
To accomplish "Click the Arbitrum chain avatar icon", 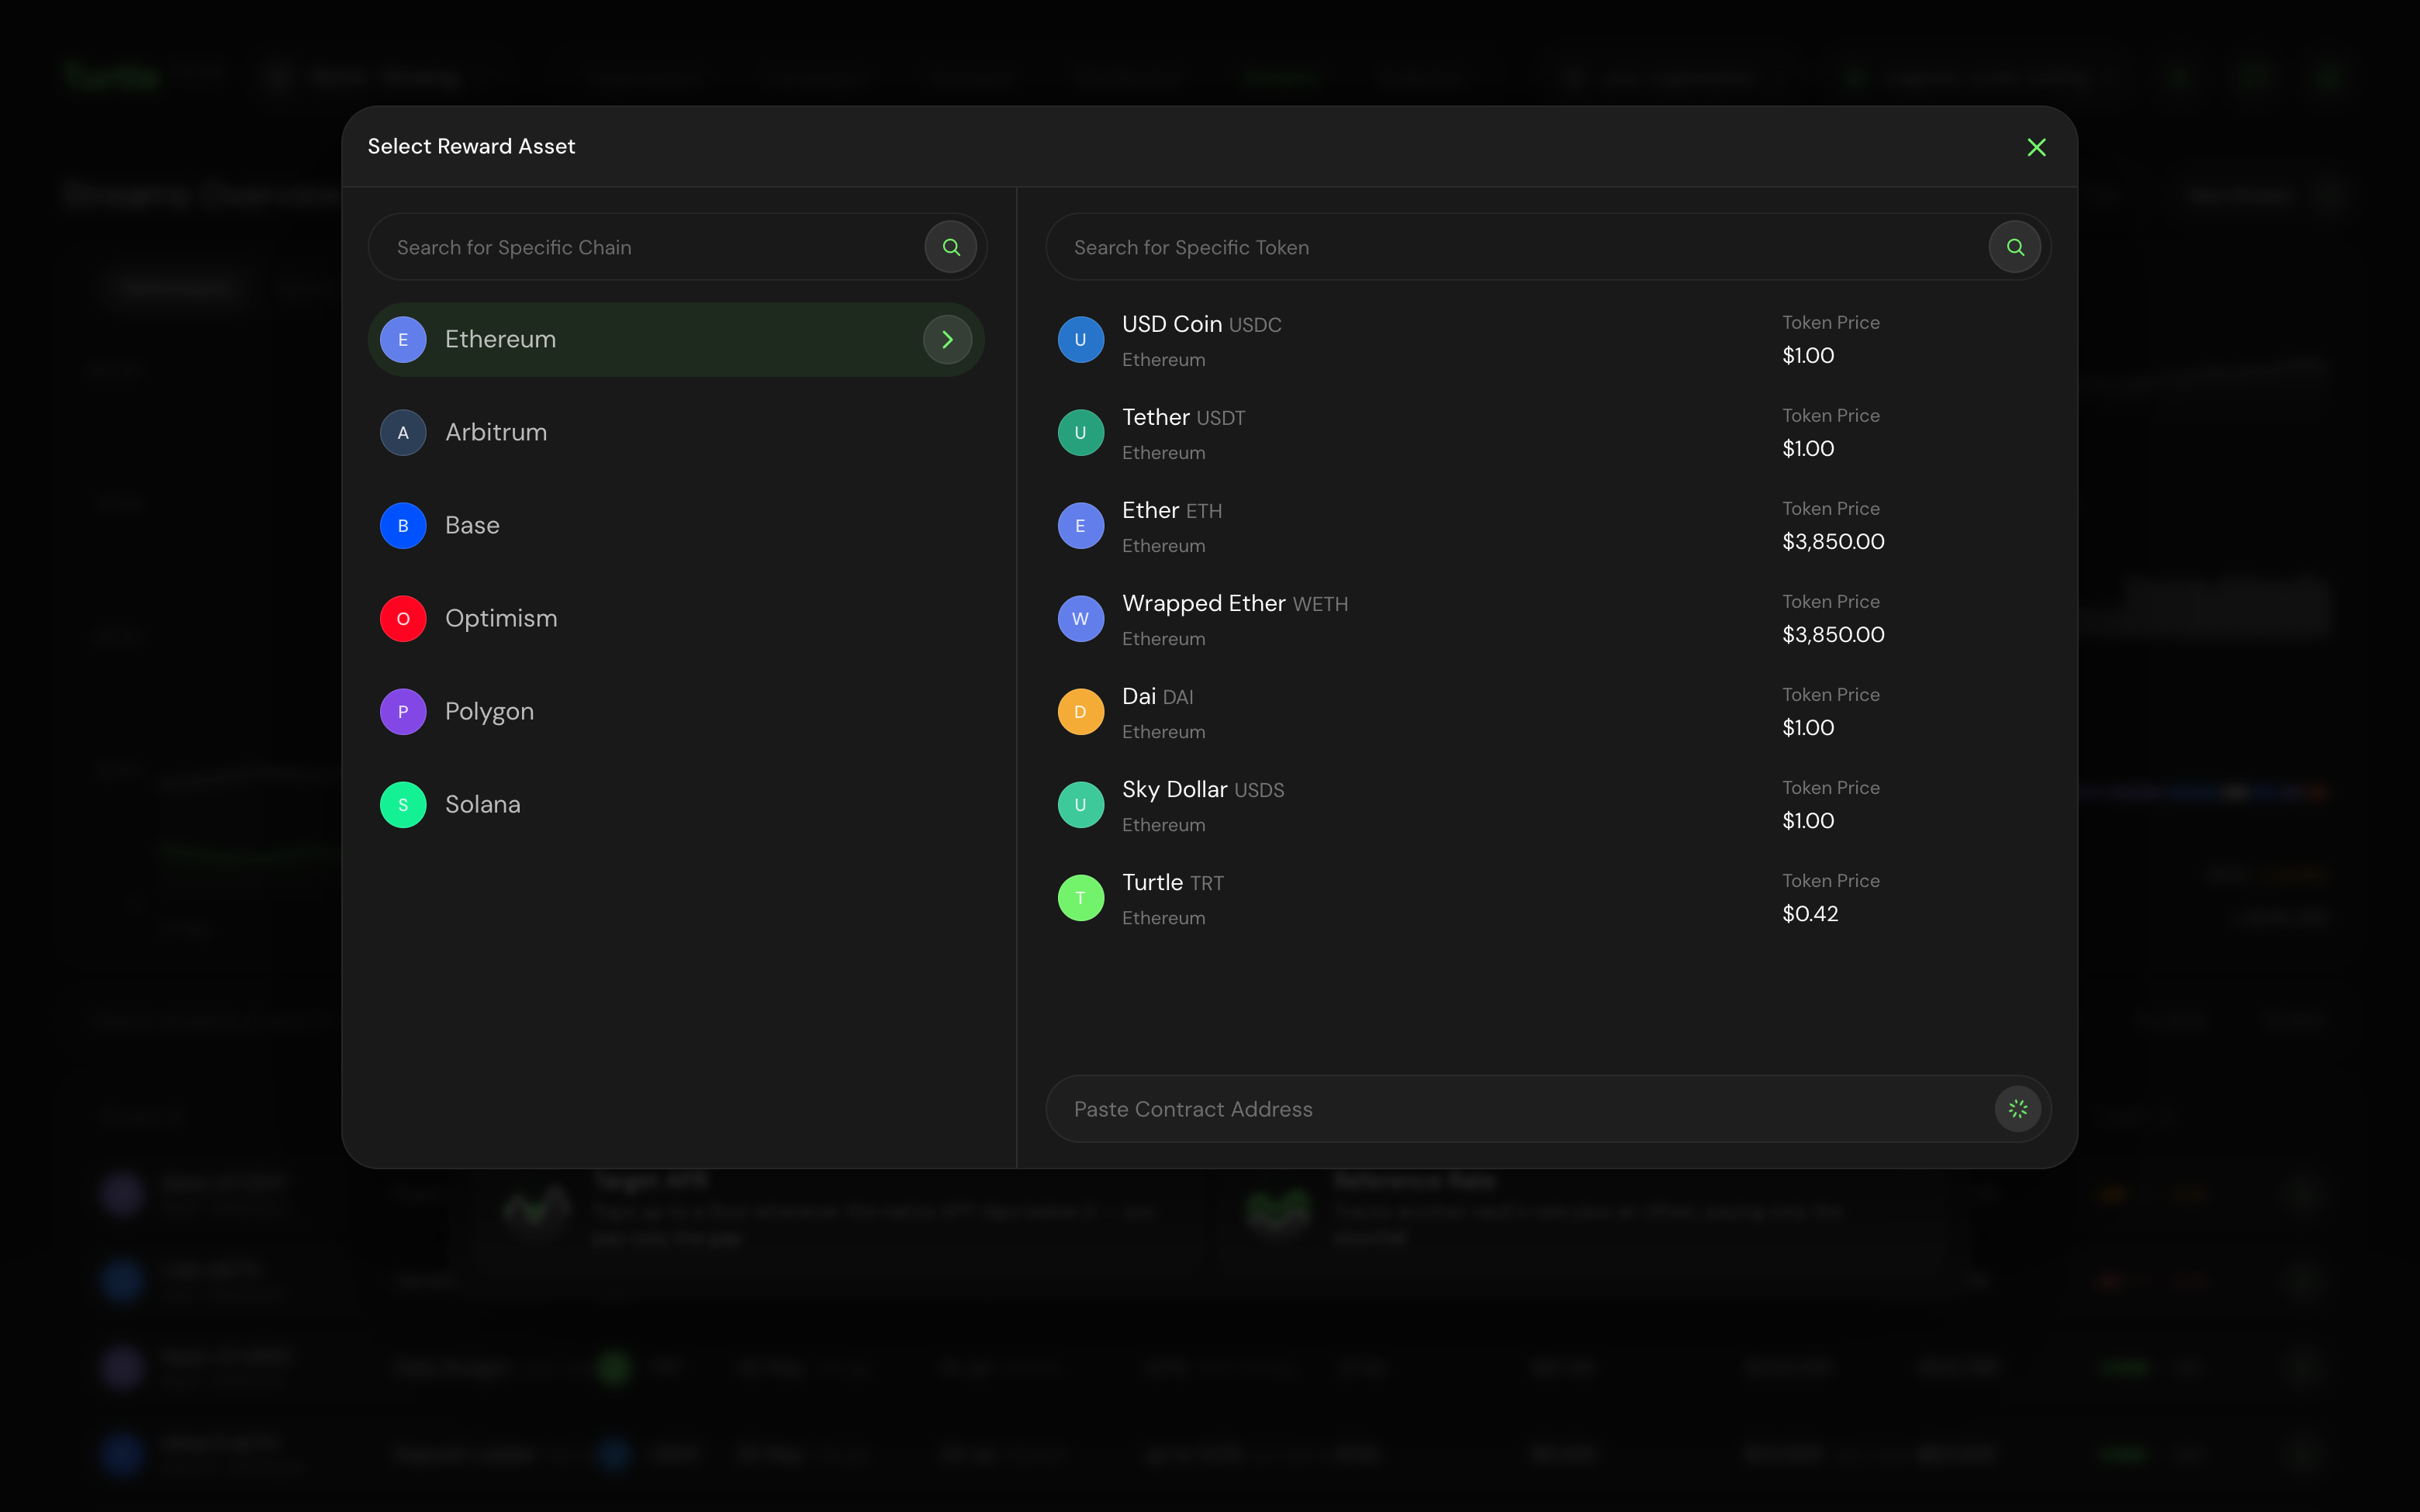I will tap(403, 433).
